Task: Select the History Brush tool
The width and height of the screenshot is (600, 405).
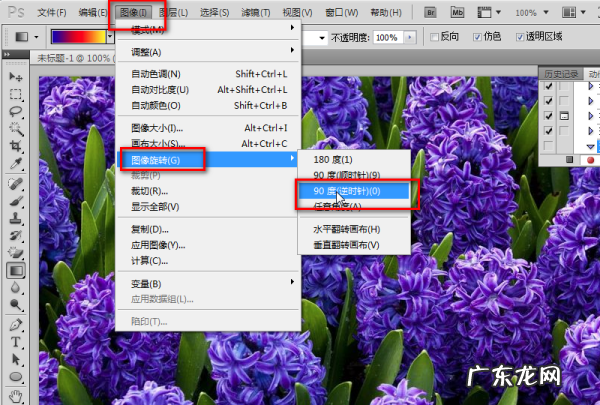Action: tap(16, 235)
